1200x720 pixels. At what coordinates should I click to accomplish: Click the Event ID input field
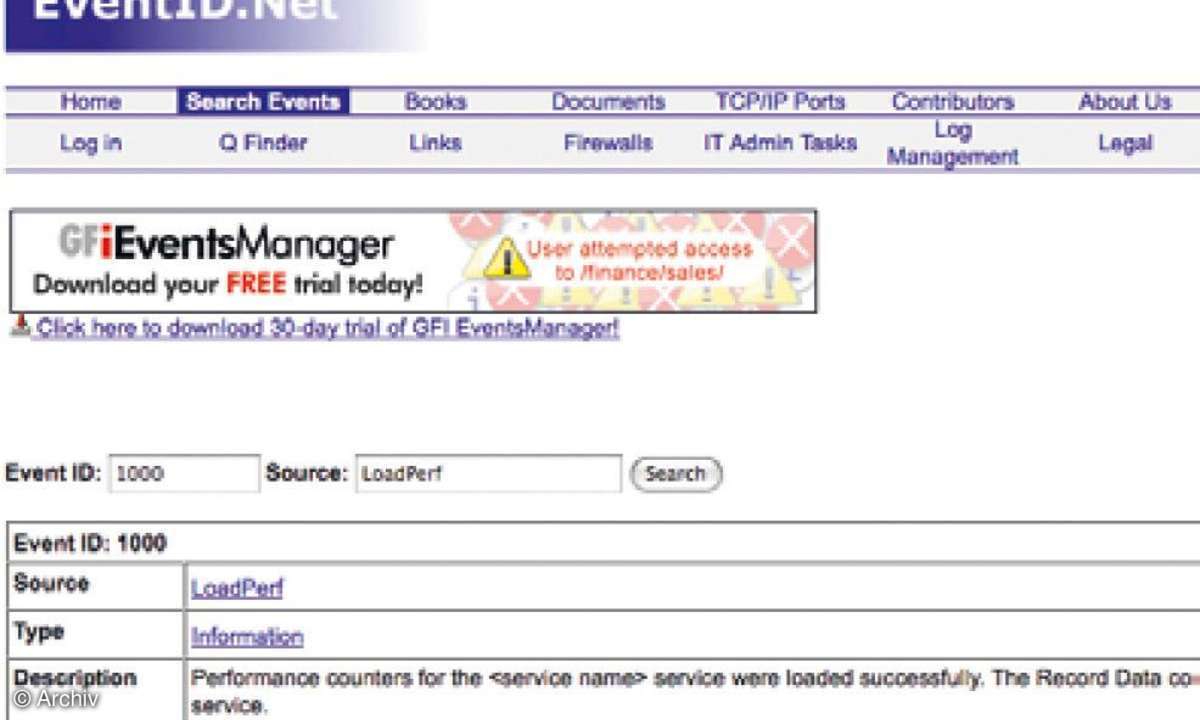coord(184,474)
